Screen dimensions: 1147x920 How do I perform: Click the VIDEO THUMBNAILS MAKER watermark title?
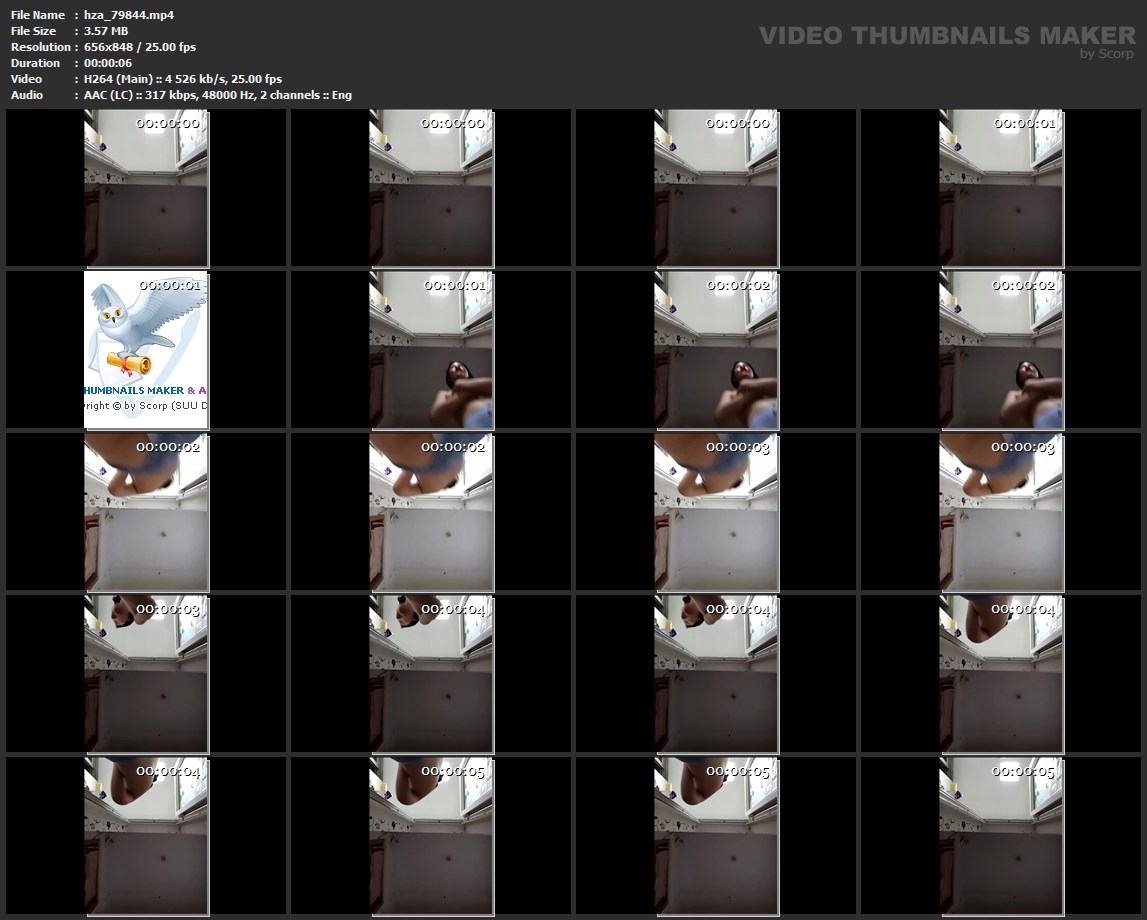point(946,36)
